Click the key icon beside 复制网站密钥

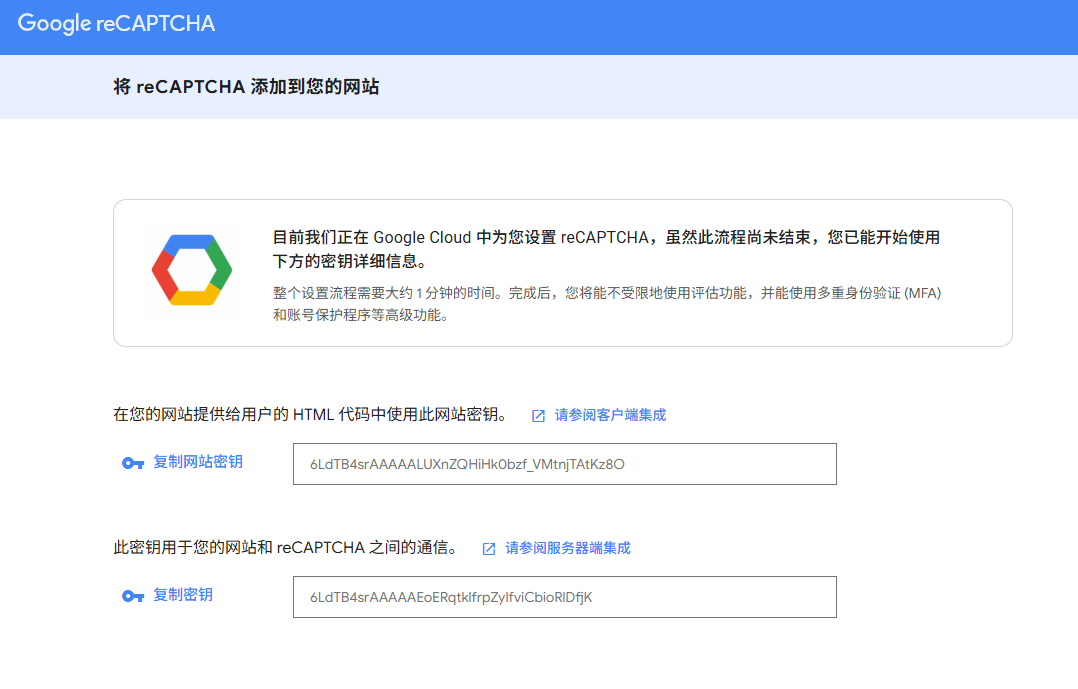[133, 463]
